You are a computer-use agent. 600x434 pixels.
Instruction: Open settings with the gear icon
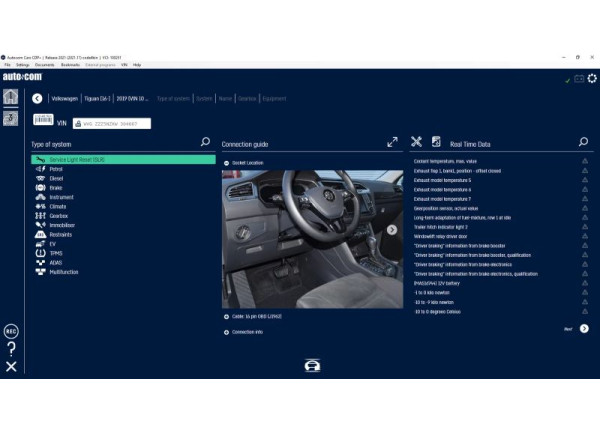point(592,78)
